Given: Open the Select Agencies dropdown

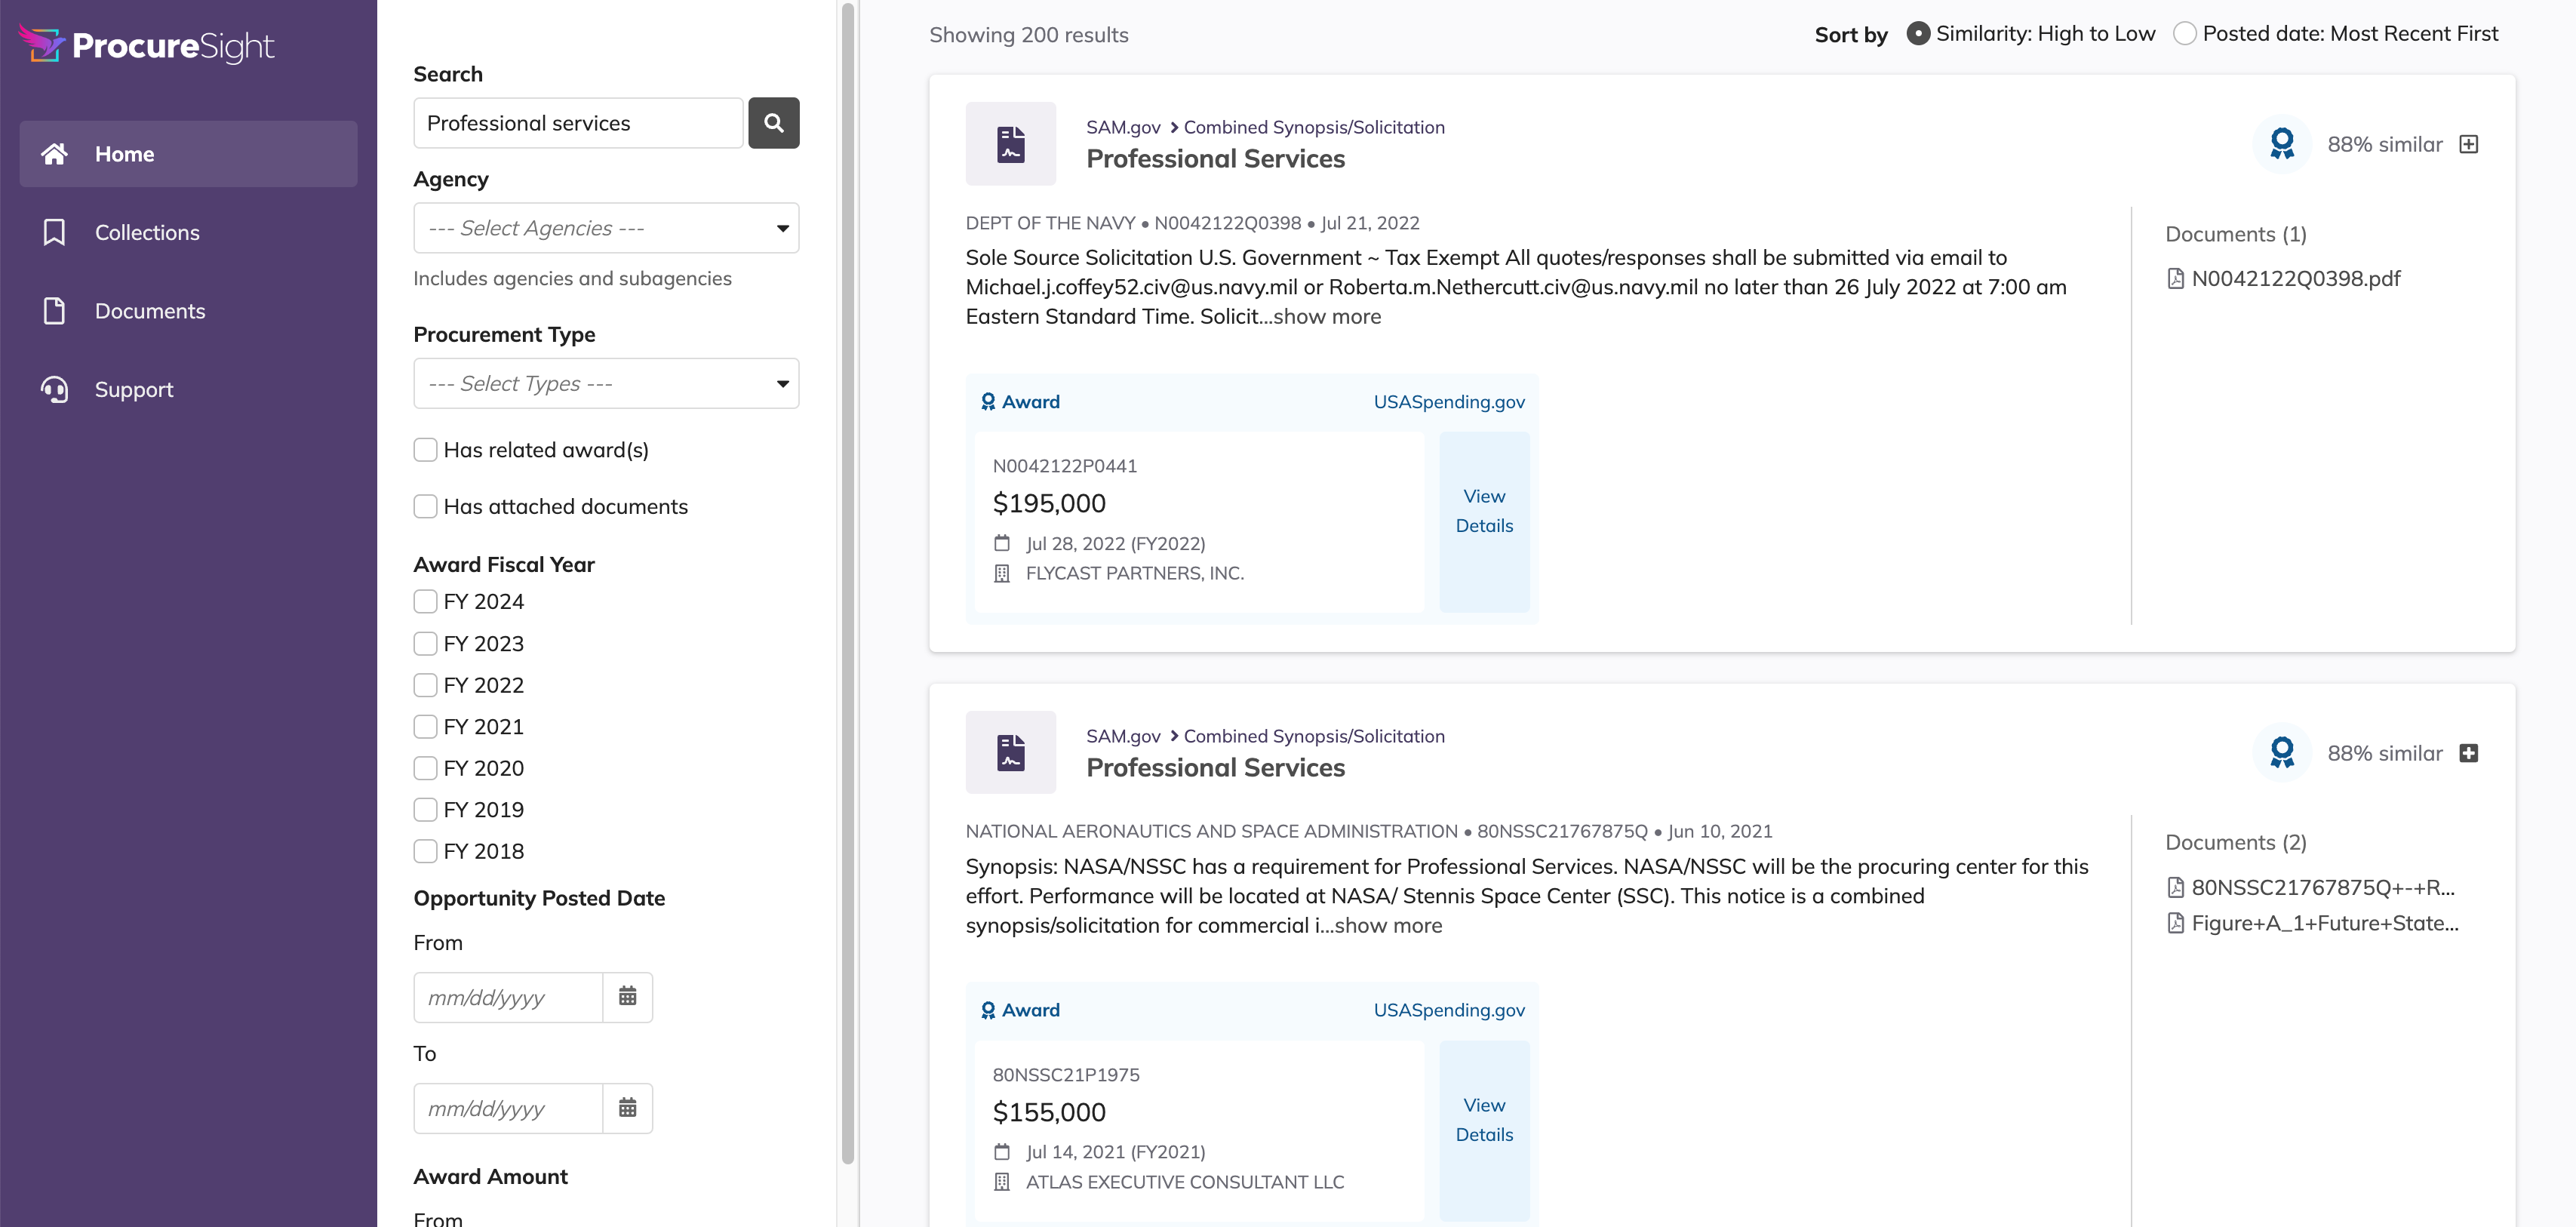Looking at the screenshot, I should (606, 228).
